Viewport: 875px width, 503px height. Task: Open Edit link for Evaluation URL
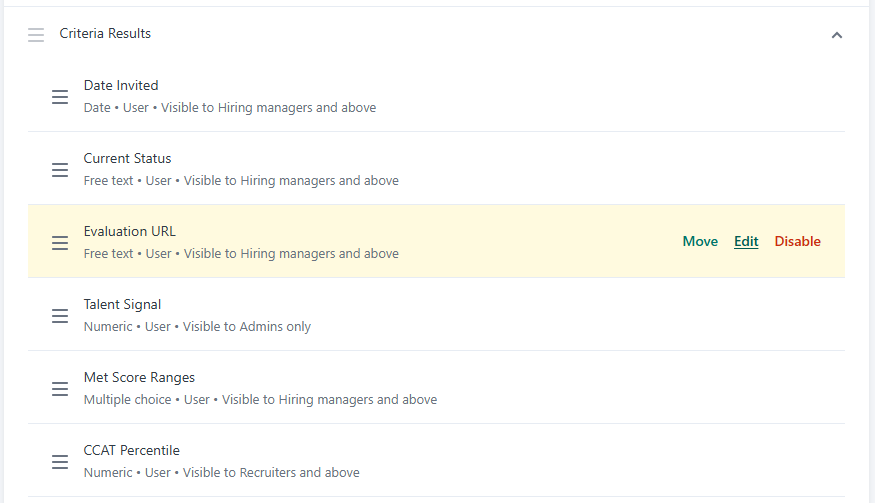(x=746, y=241)
